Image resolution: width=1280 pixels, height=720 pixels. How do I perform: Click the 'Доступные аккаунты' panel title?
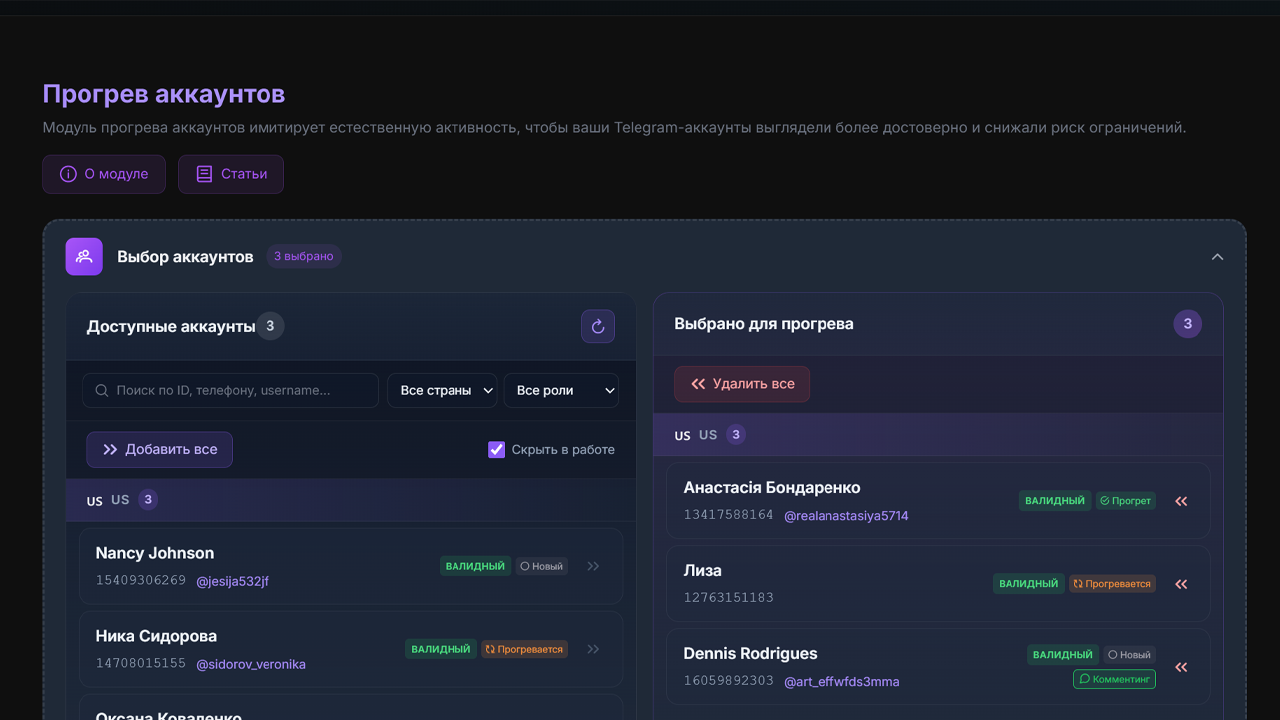pyautogui.click(x=171, y=326)
